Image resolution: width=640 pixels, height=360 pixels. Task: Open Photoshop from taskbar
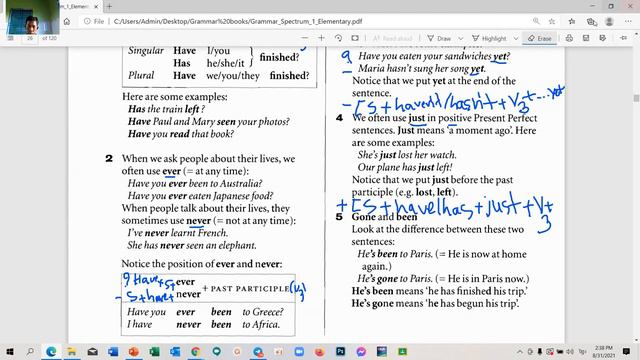340,351
